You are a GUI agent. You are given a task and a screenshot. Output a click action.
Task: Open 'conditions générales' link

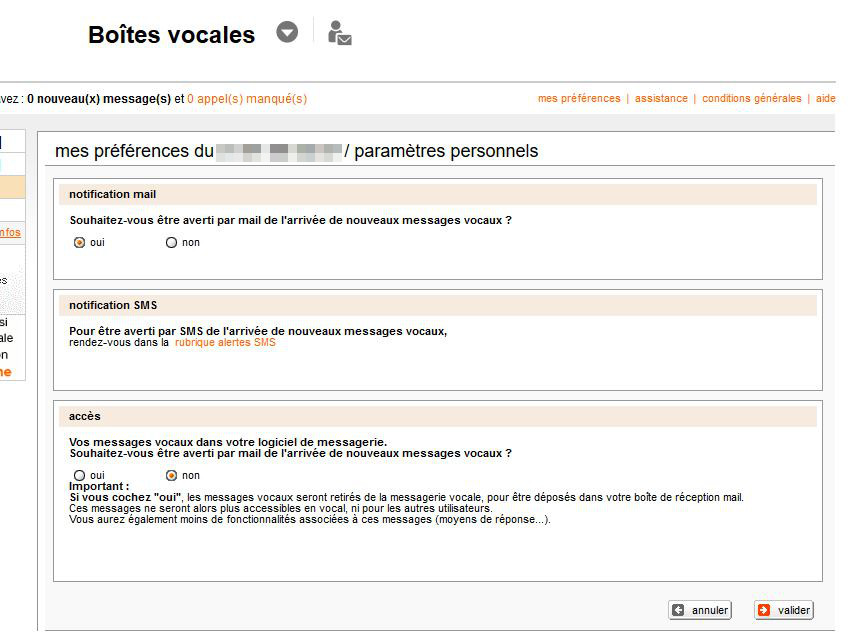tap(752, 98)
